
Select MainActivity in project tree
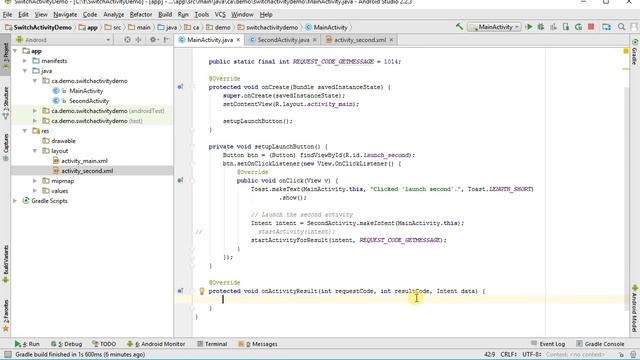click(86, 91)
